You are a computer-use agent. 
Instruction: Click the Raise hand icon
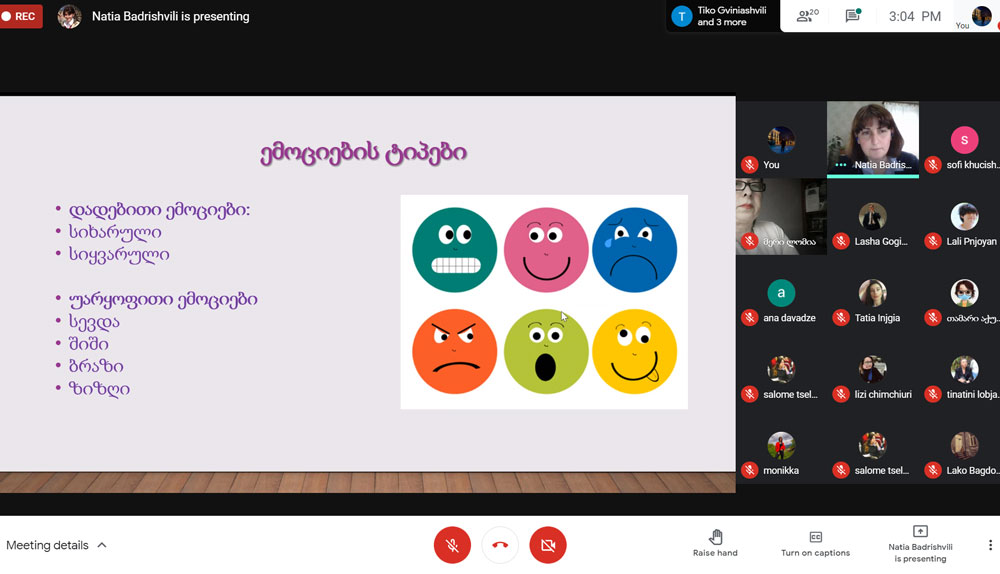click(715, 537)
